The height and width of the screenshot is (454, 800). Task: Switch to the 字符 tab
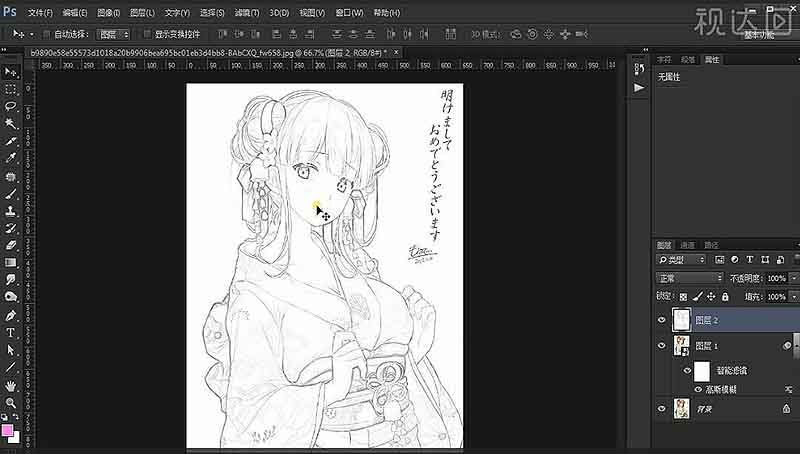tap(664, 60)
